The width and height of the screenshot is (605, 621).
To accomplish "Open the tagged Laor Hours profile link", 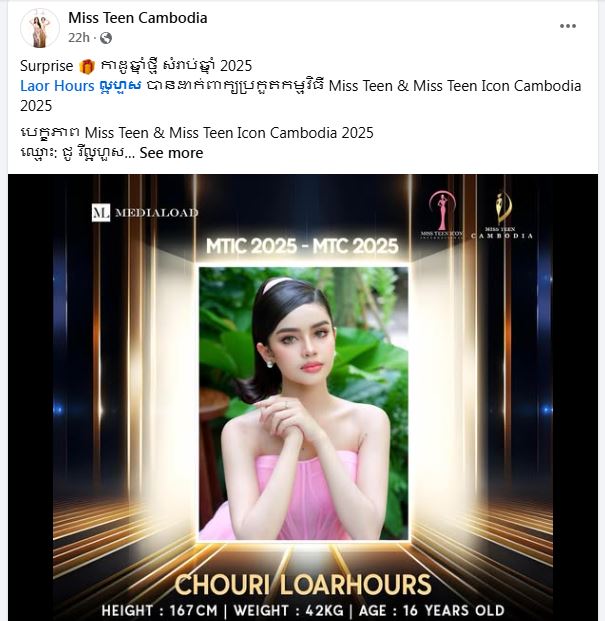I will (x=80, y=86).
